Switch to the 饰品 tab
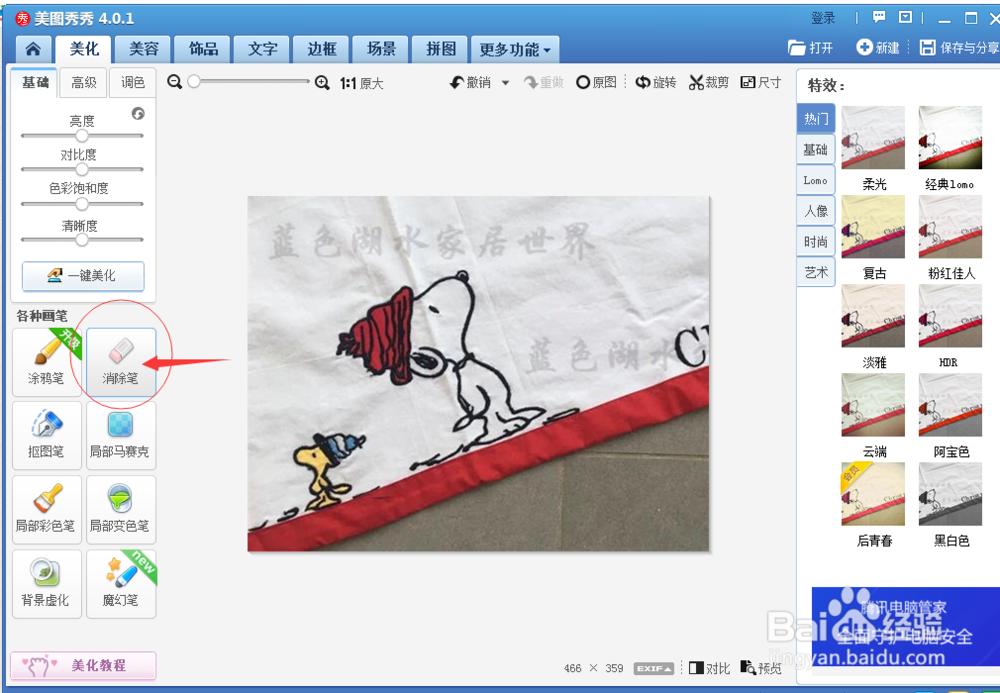 (x=203, y=49)
